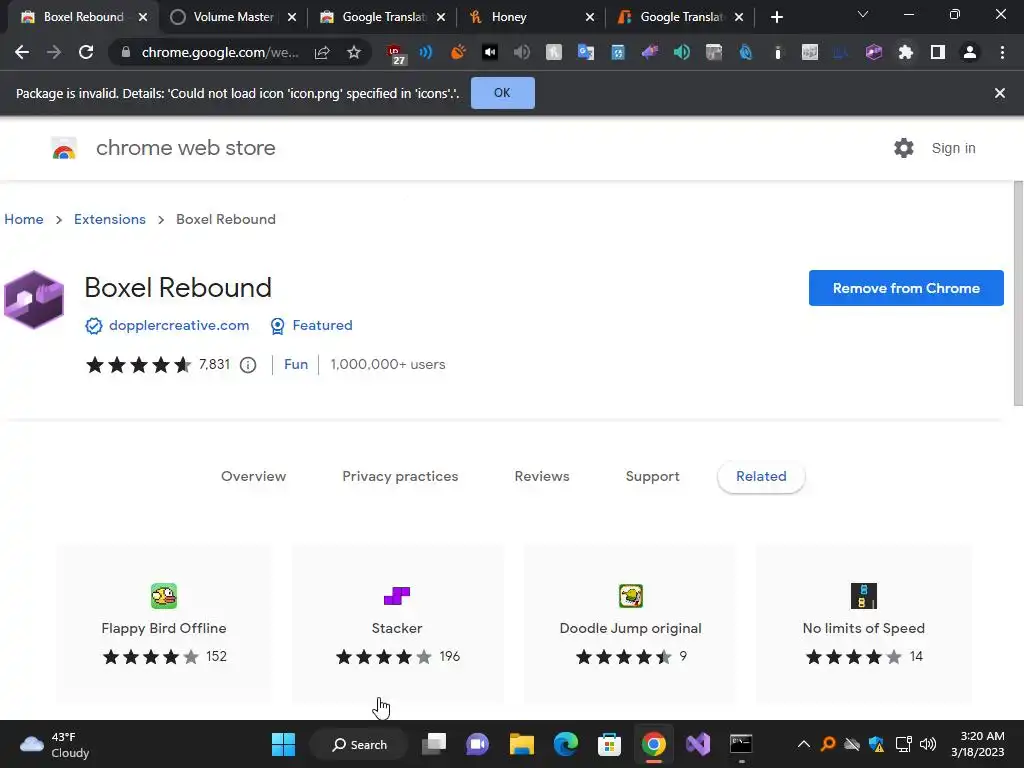Screen dimensions: 1024x768
Task: Open the Flappy Bird Offline card
Action: (x=164, y=624)
